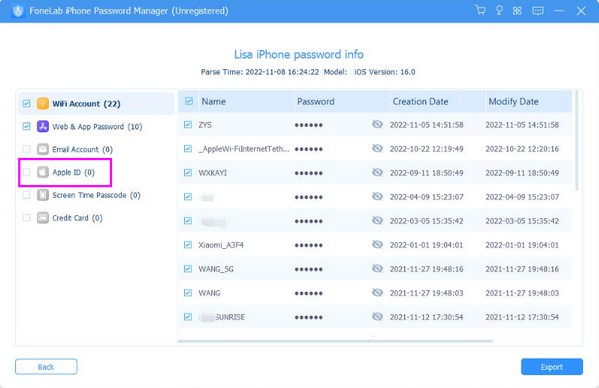Click the WANG_5G network name

[216, 269]
